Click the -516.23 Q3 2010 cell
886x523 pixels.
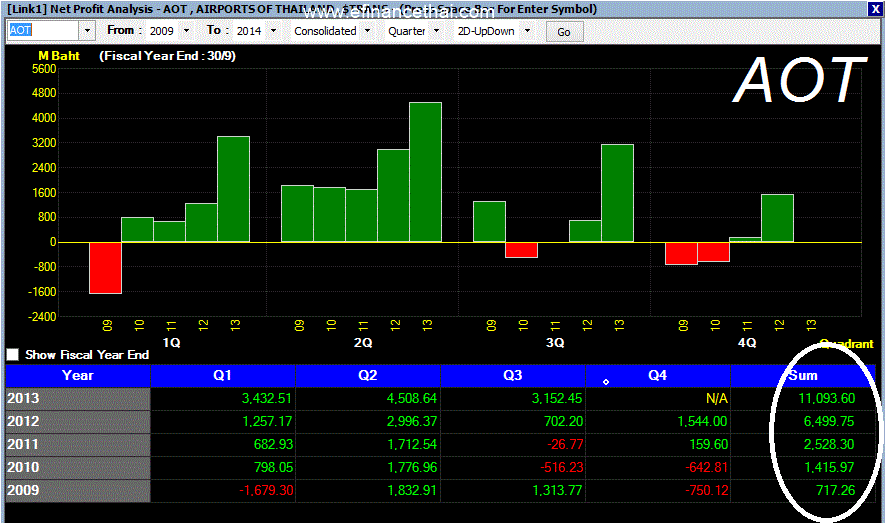pos(513,468)
